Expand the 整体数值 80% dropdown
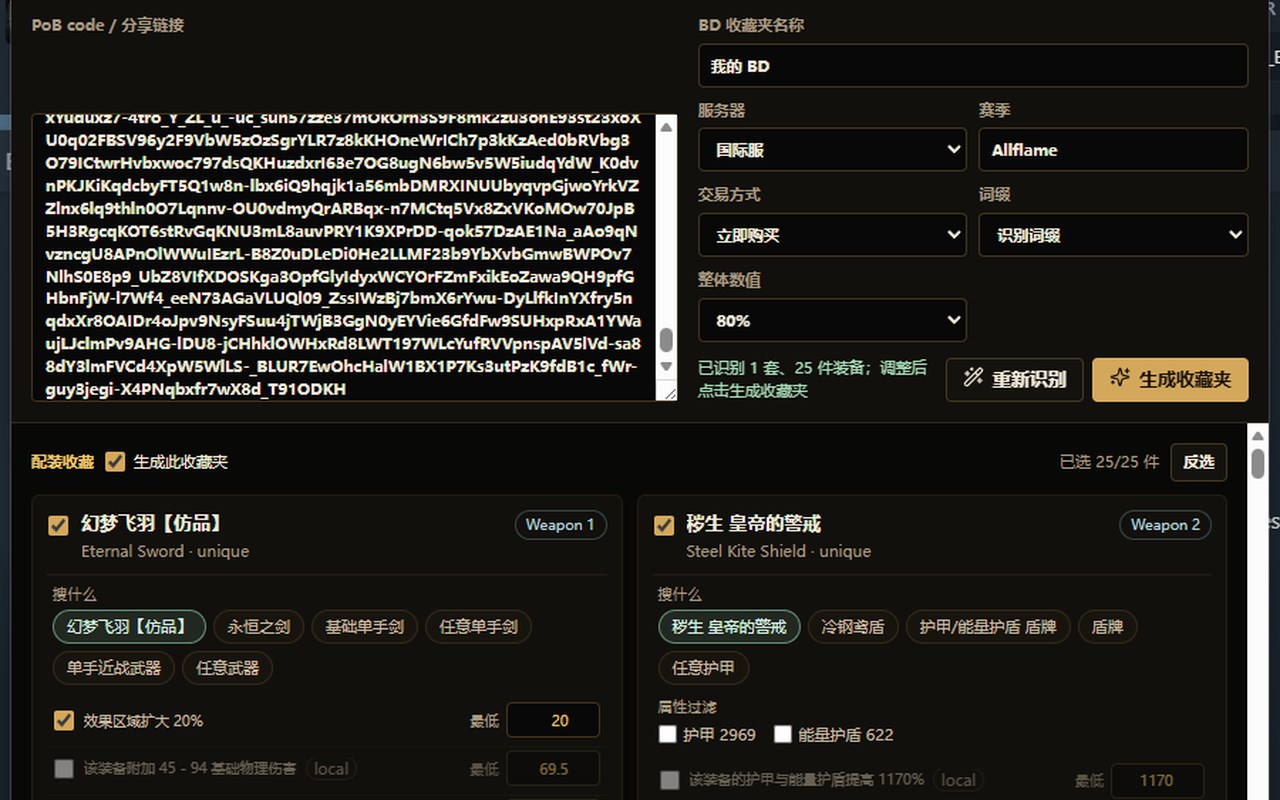This screenshot has height=800, width=1280. (x=832, y=321)
